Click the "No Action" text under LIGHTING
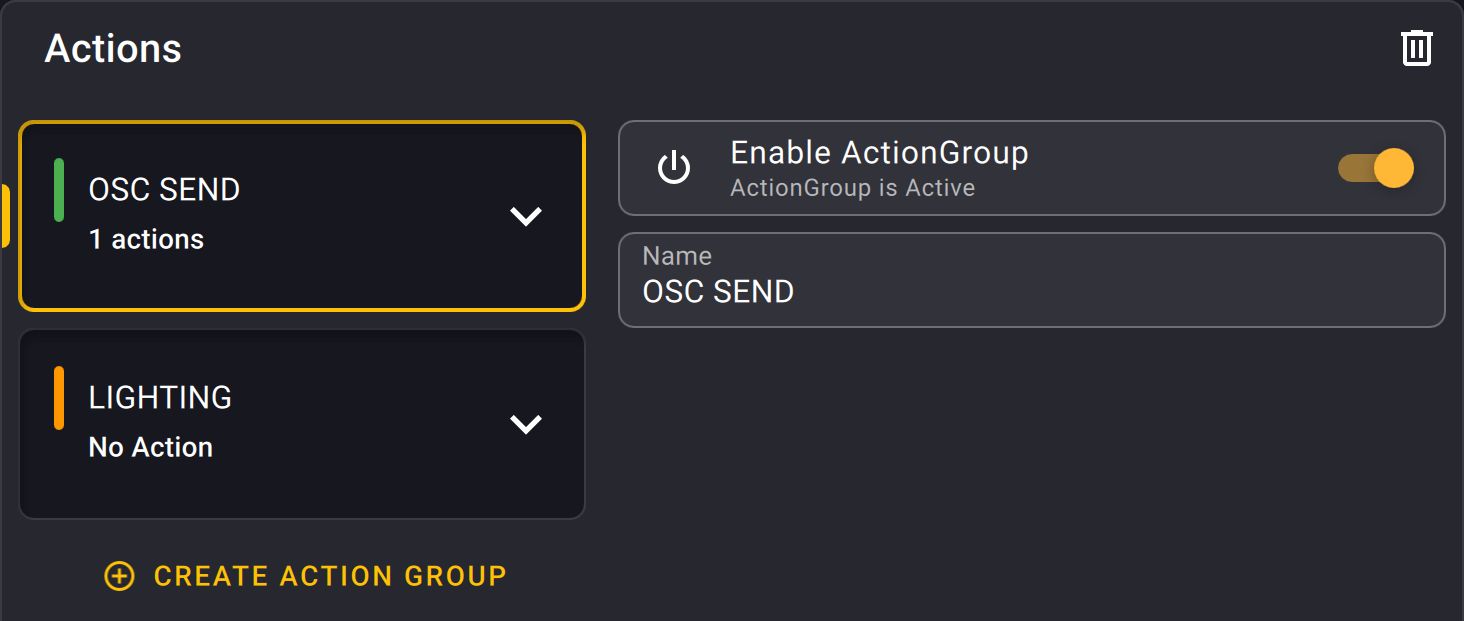The image size is (1464, 621). coord(151,447)
